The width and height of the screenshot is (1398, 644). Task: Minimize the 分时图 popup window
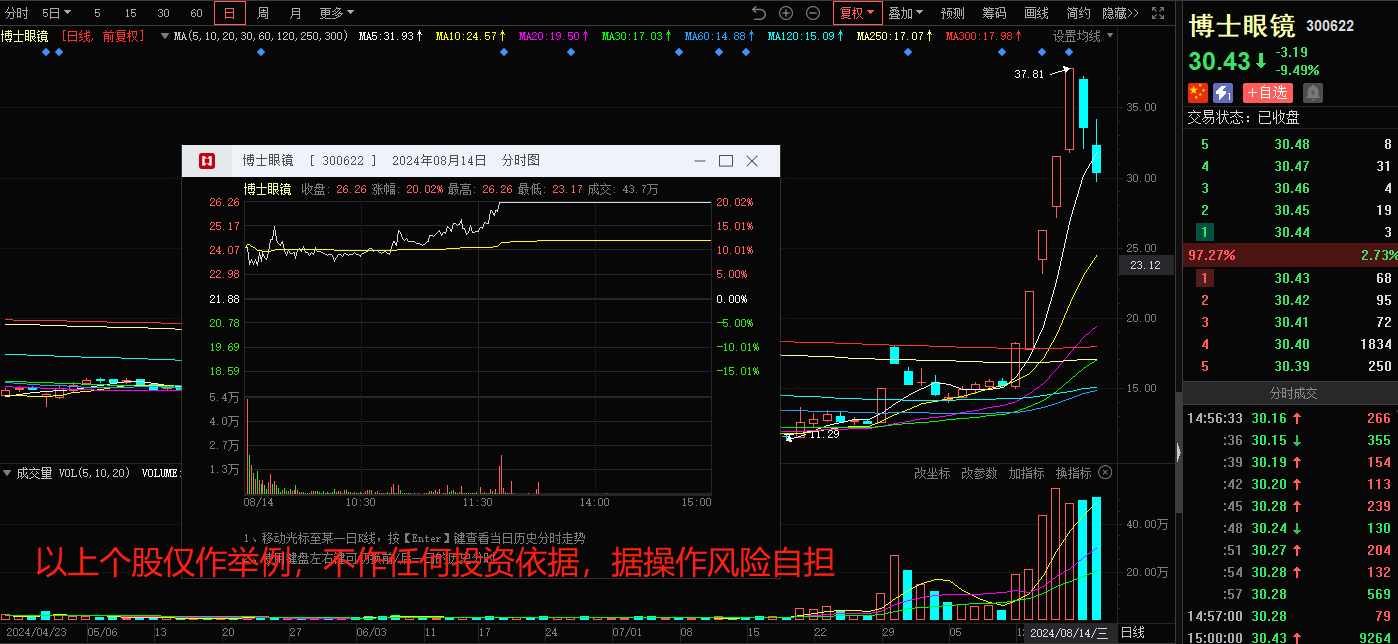coord(700,160)
